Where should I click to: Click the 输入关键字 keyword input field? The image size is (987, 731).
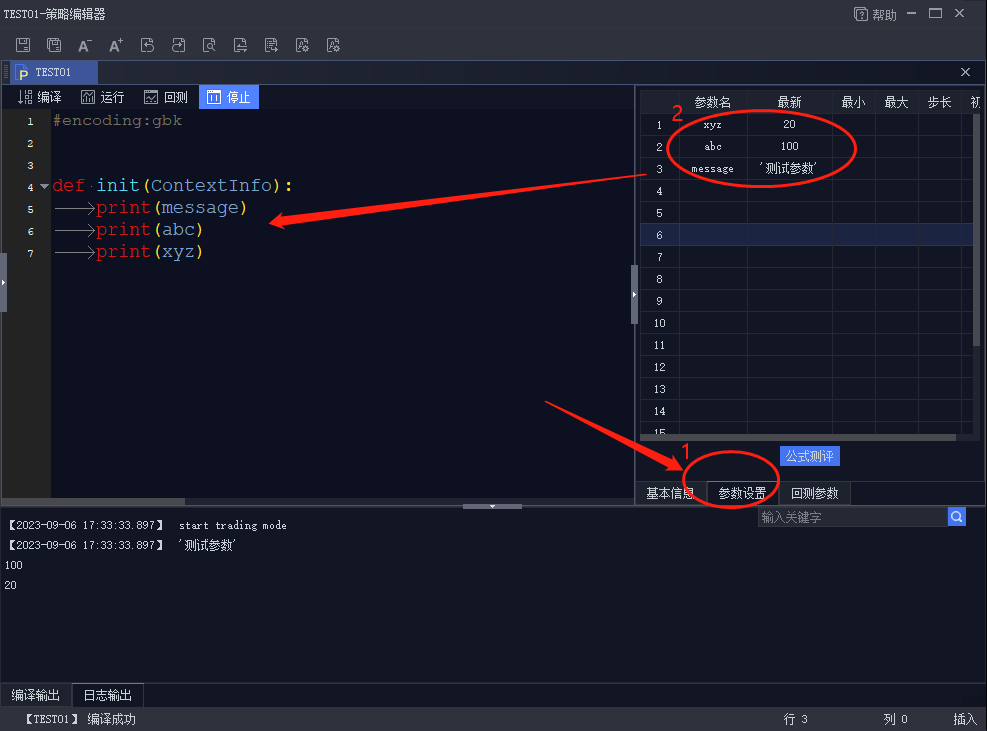click(x=850, y=516)
